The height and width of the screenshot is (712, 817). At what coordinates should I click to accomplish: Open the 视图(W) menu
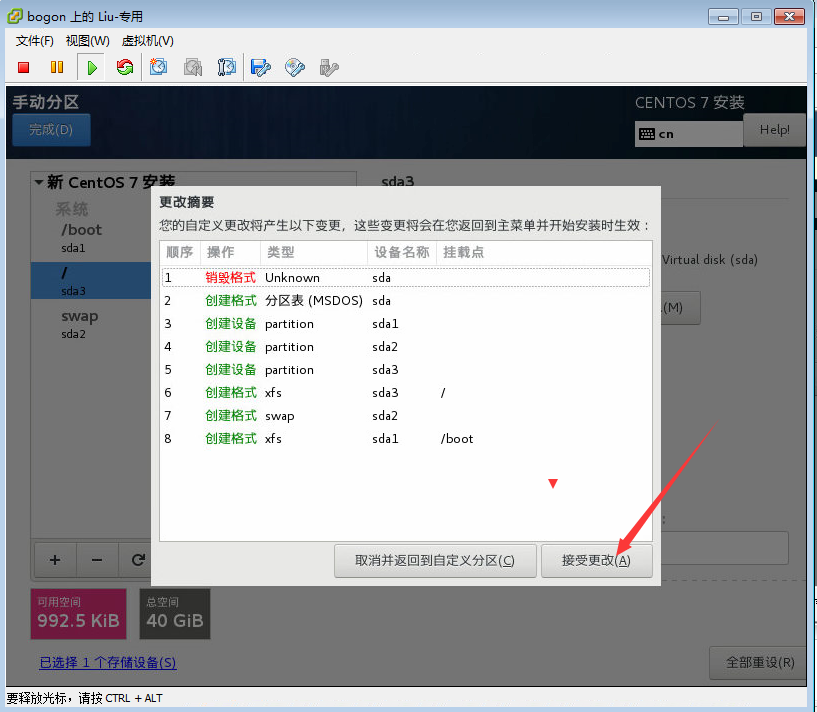[88, 41]
